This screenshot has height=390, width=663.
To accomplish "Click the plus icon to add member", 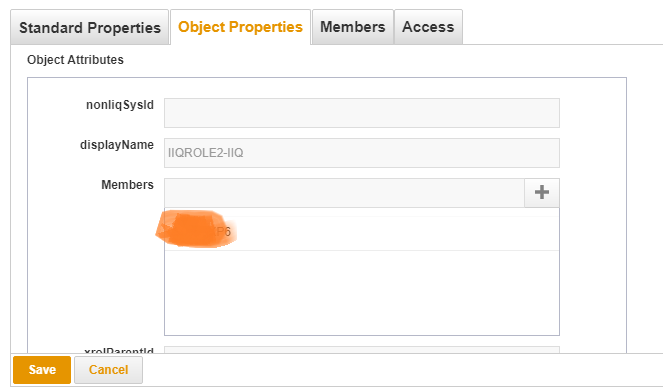I will pyautogui.click(x=542, y=192).
